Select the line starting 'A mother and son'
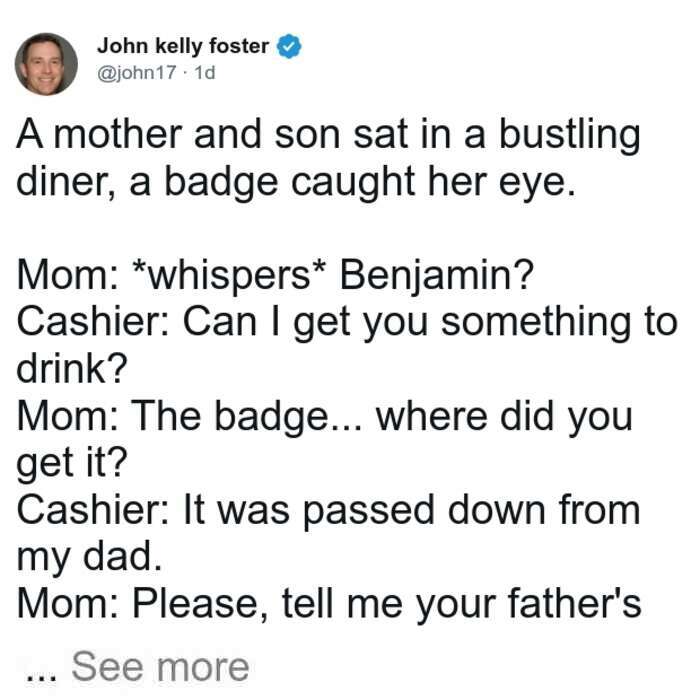The height and width of the screenshot is (700, 700). click(x=329, y=135)
